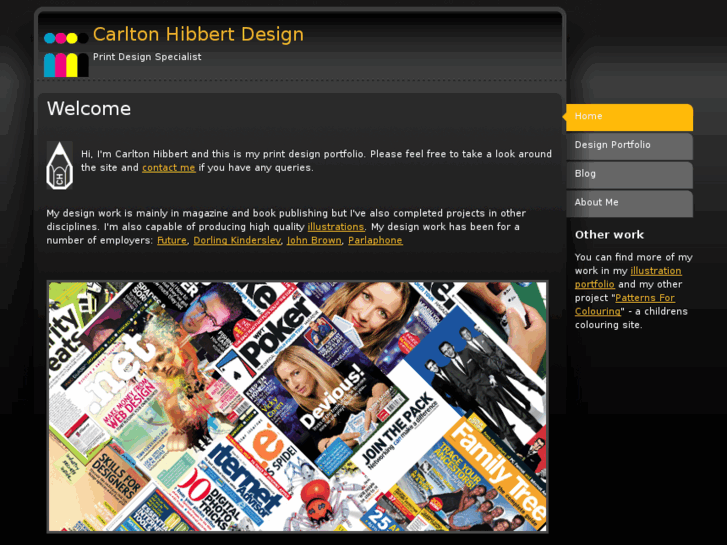Open the Dorling Kindersley link
This screenshot has width=727, height=545.
(237, 240)
